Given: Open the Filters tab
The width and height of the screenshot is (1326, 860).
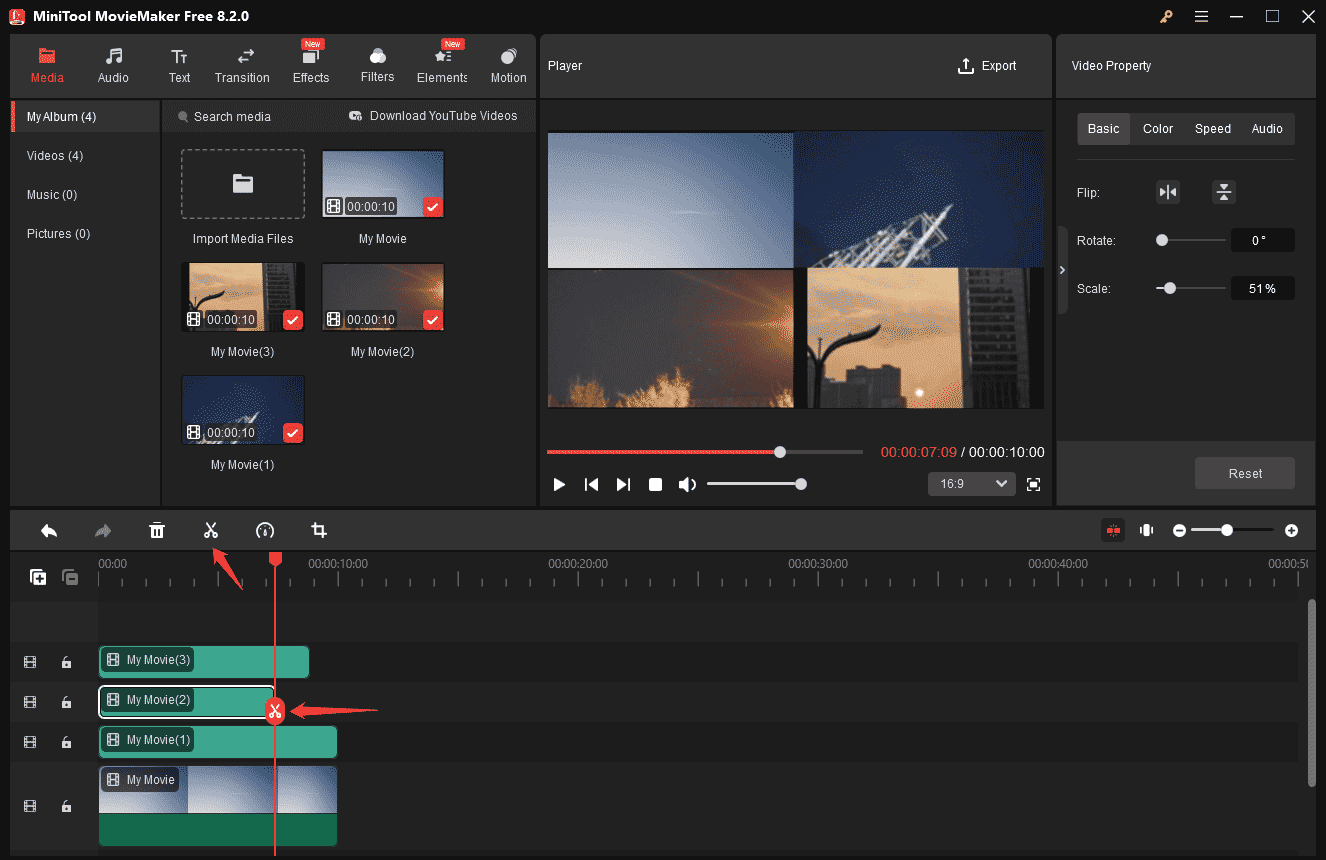Looking at the screenshot, I should pyautogui.click(x=377, y=65).
